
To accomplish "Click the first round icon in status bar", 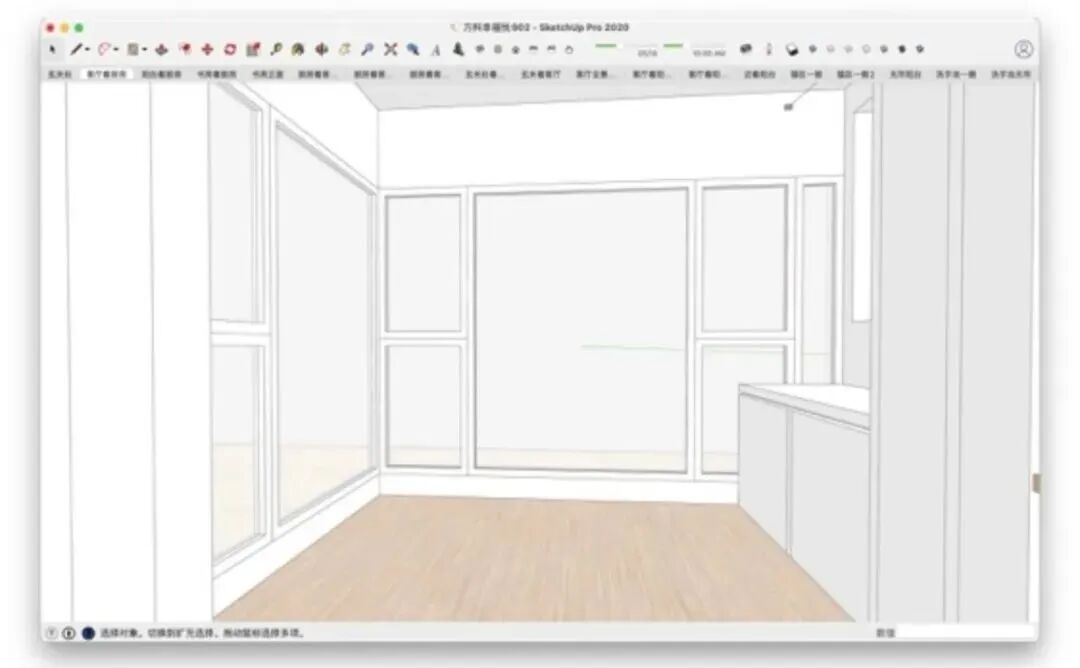I will [x=52, y=633].
